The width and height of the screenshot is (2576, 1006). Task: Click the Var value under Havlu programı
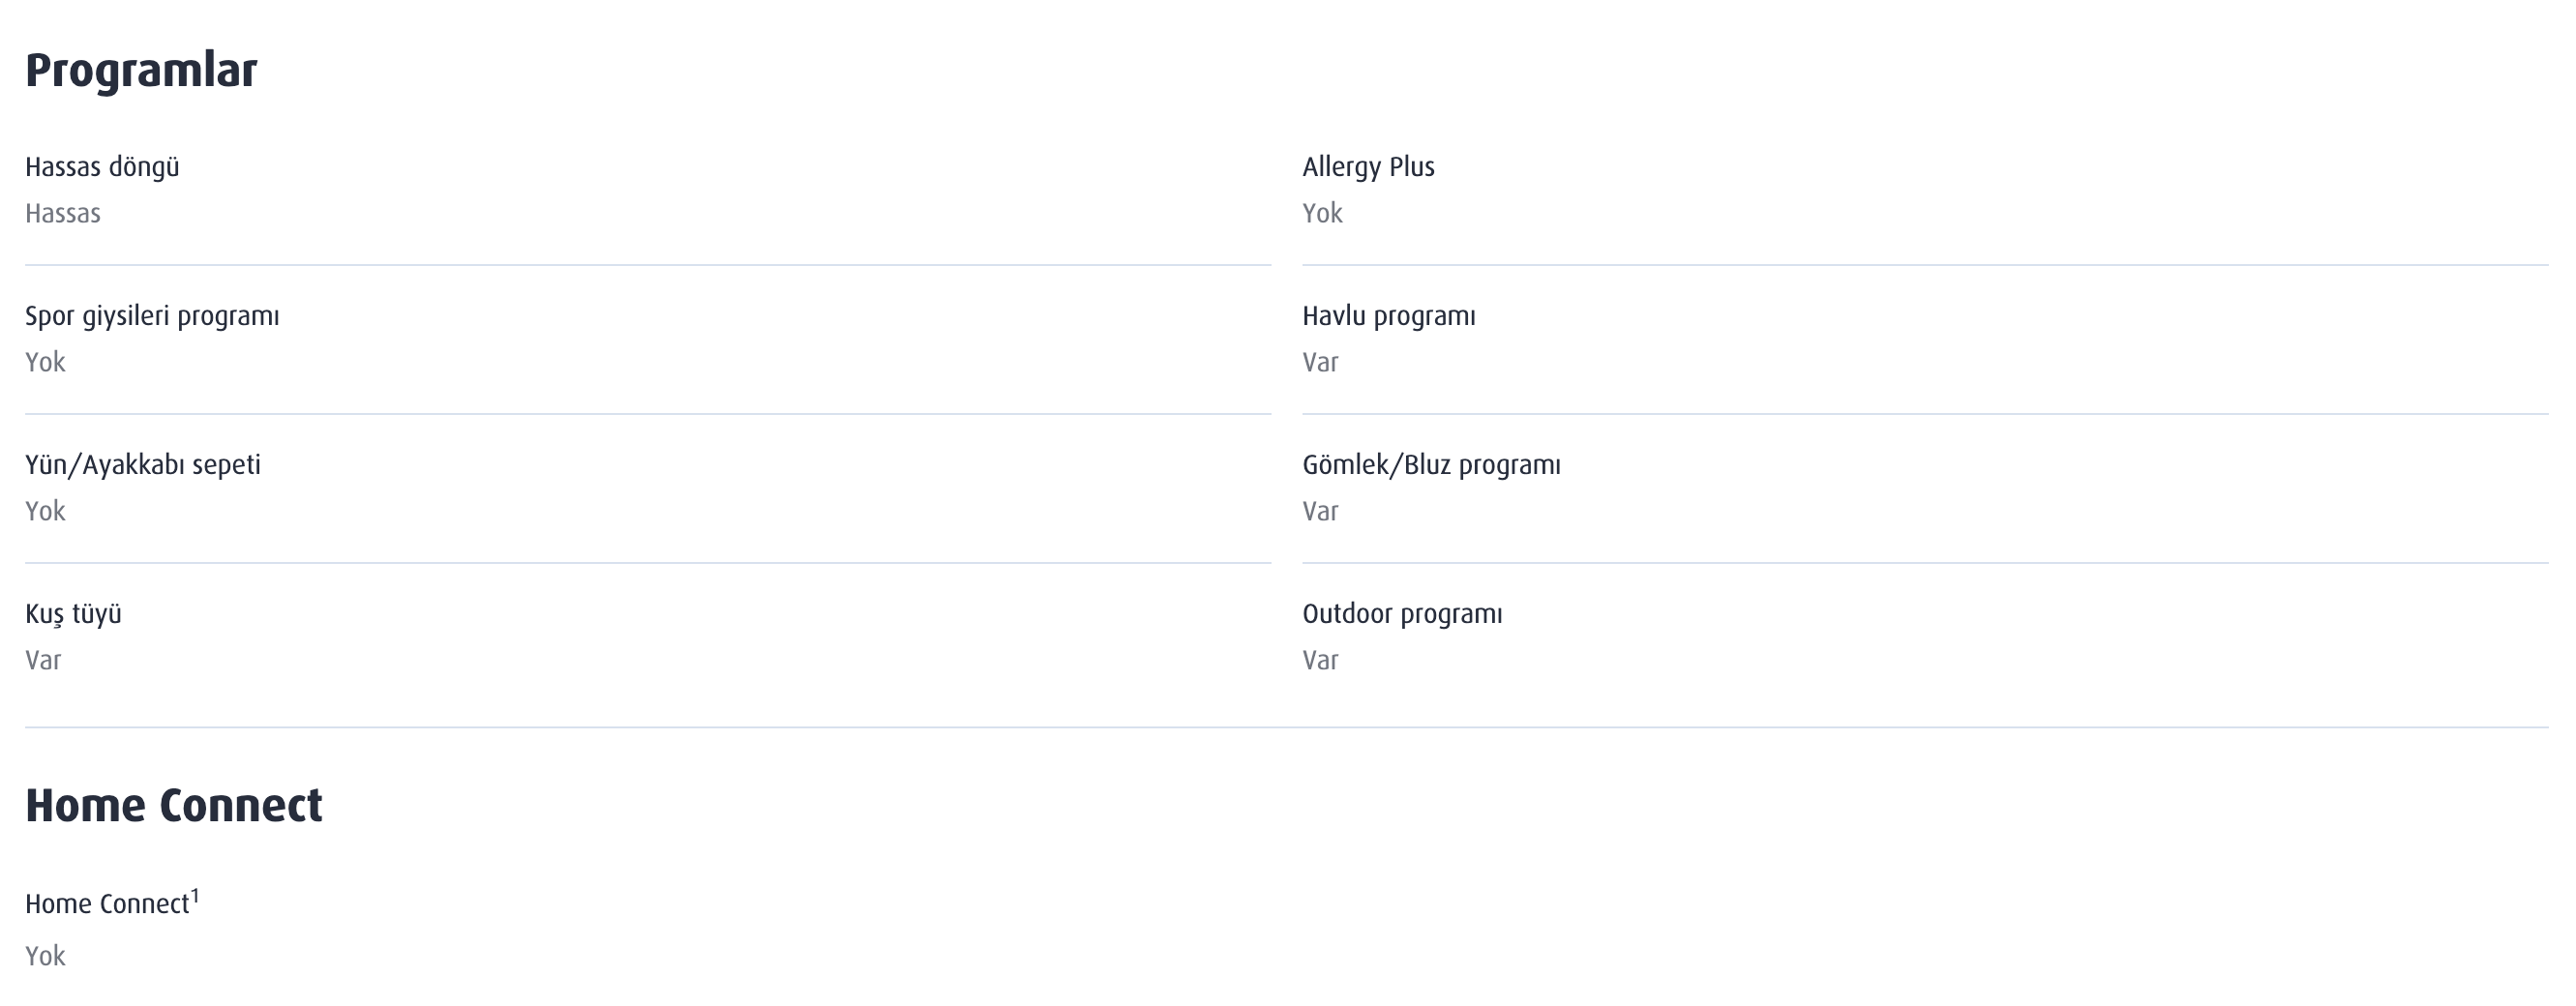pos(1320,363)
